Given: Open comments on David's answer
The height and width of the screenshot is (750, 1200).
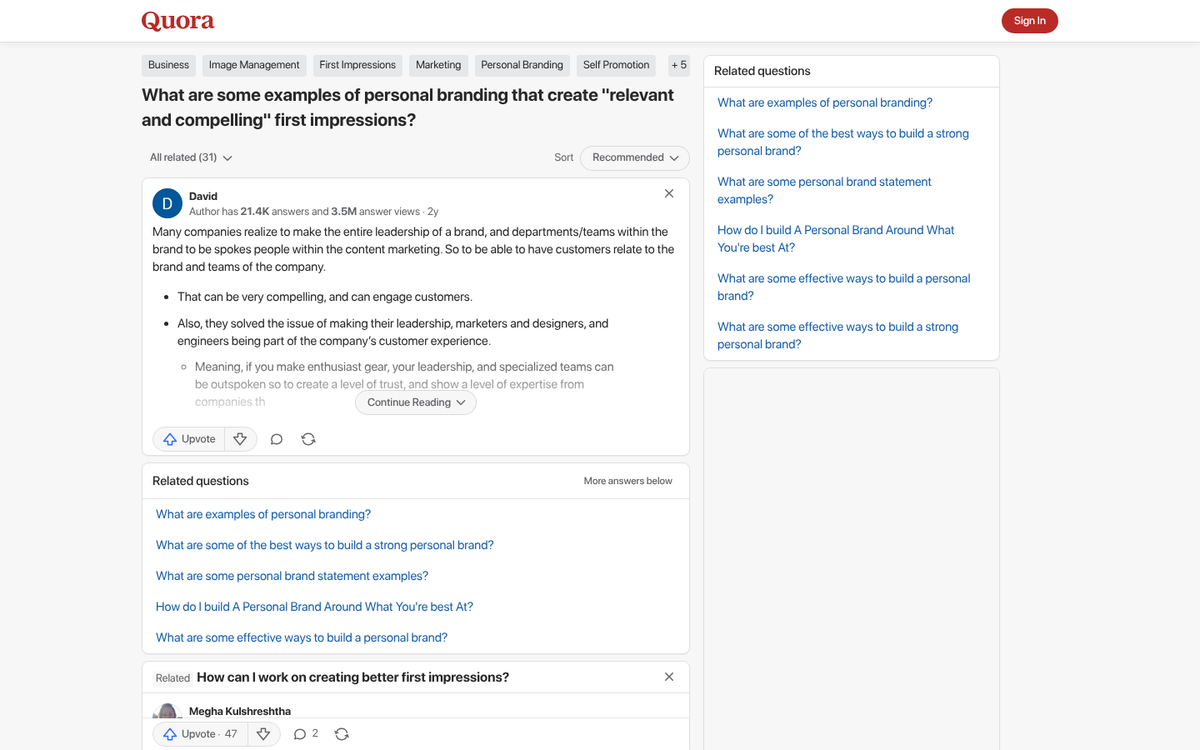Looking at the screenshot, I should point(276,438).
